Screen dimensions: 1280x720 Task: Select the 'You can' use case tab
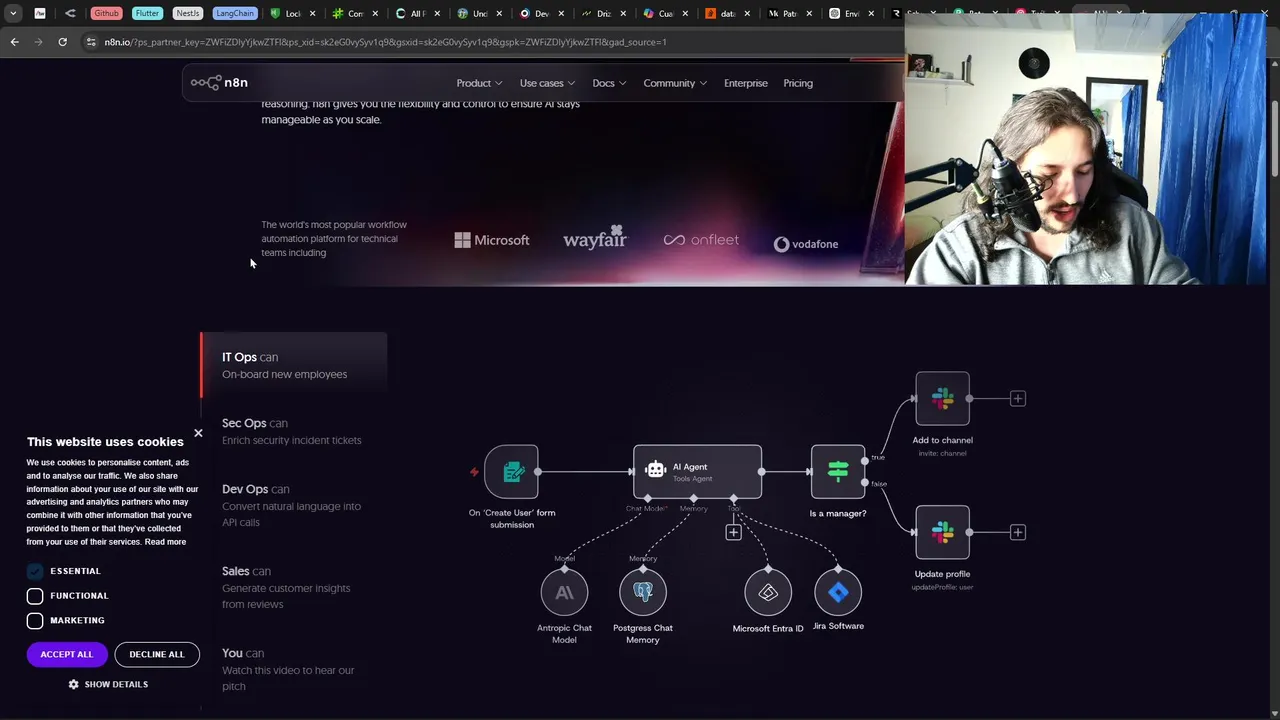tap(294, 669)
